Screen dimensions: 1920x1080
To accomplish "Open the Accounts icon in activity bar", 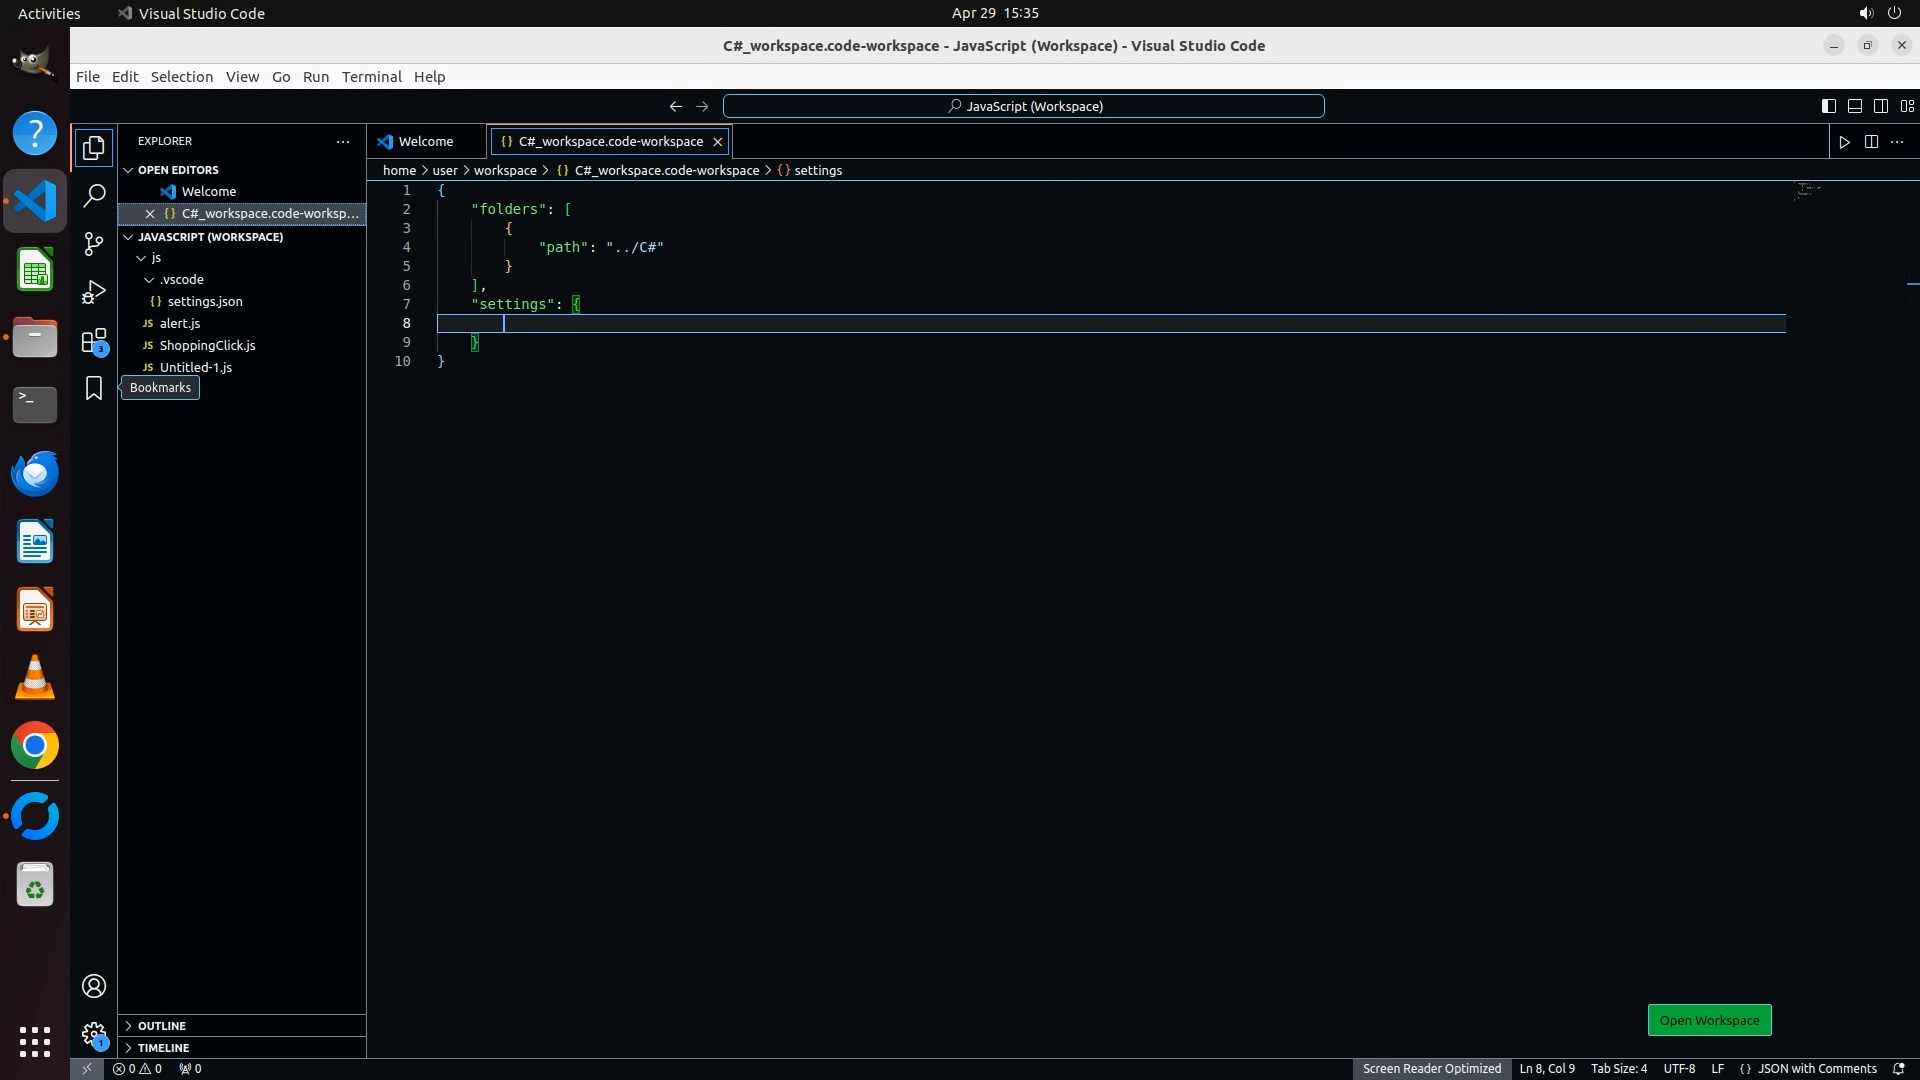I will (94, 986).
